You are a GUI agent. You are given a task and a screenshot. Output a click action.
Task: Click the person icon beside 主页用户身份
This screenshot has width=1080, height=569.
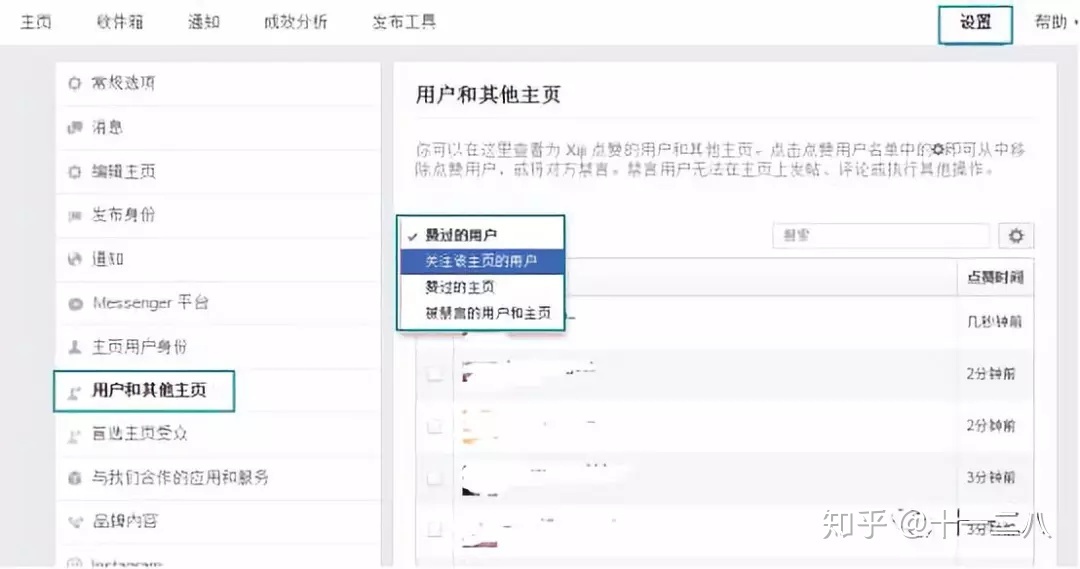coord(74,347)
